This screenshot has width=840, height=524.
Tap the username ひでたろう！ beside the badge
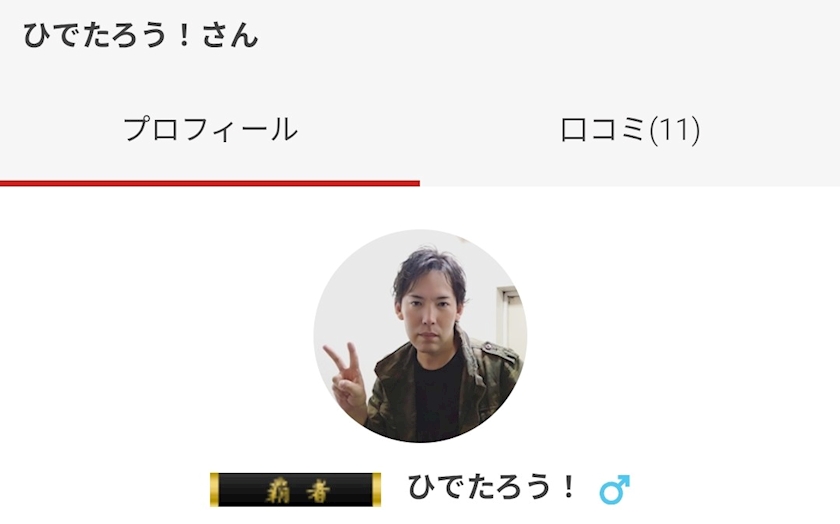point(491,488)
